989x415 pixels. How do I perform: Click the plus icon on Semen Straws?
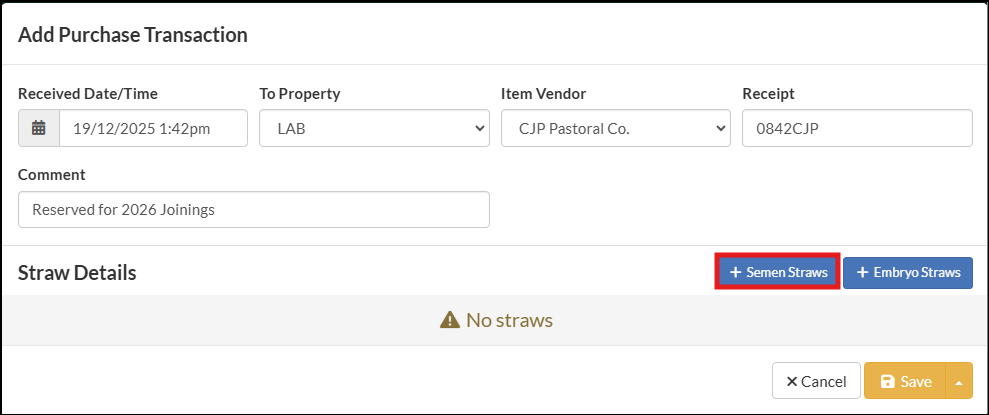click(735, 272)
